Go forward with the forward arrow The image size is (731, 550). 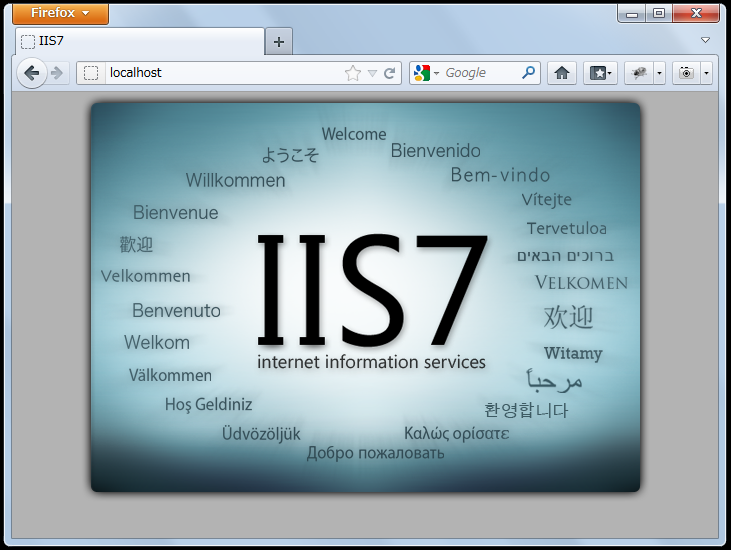(57, 73)
